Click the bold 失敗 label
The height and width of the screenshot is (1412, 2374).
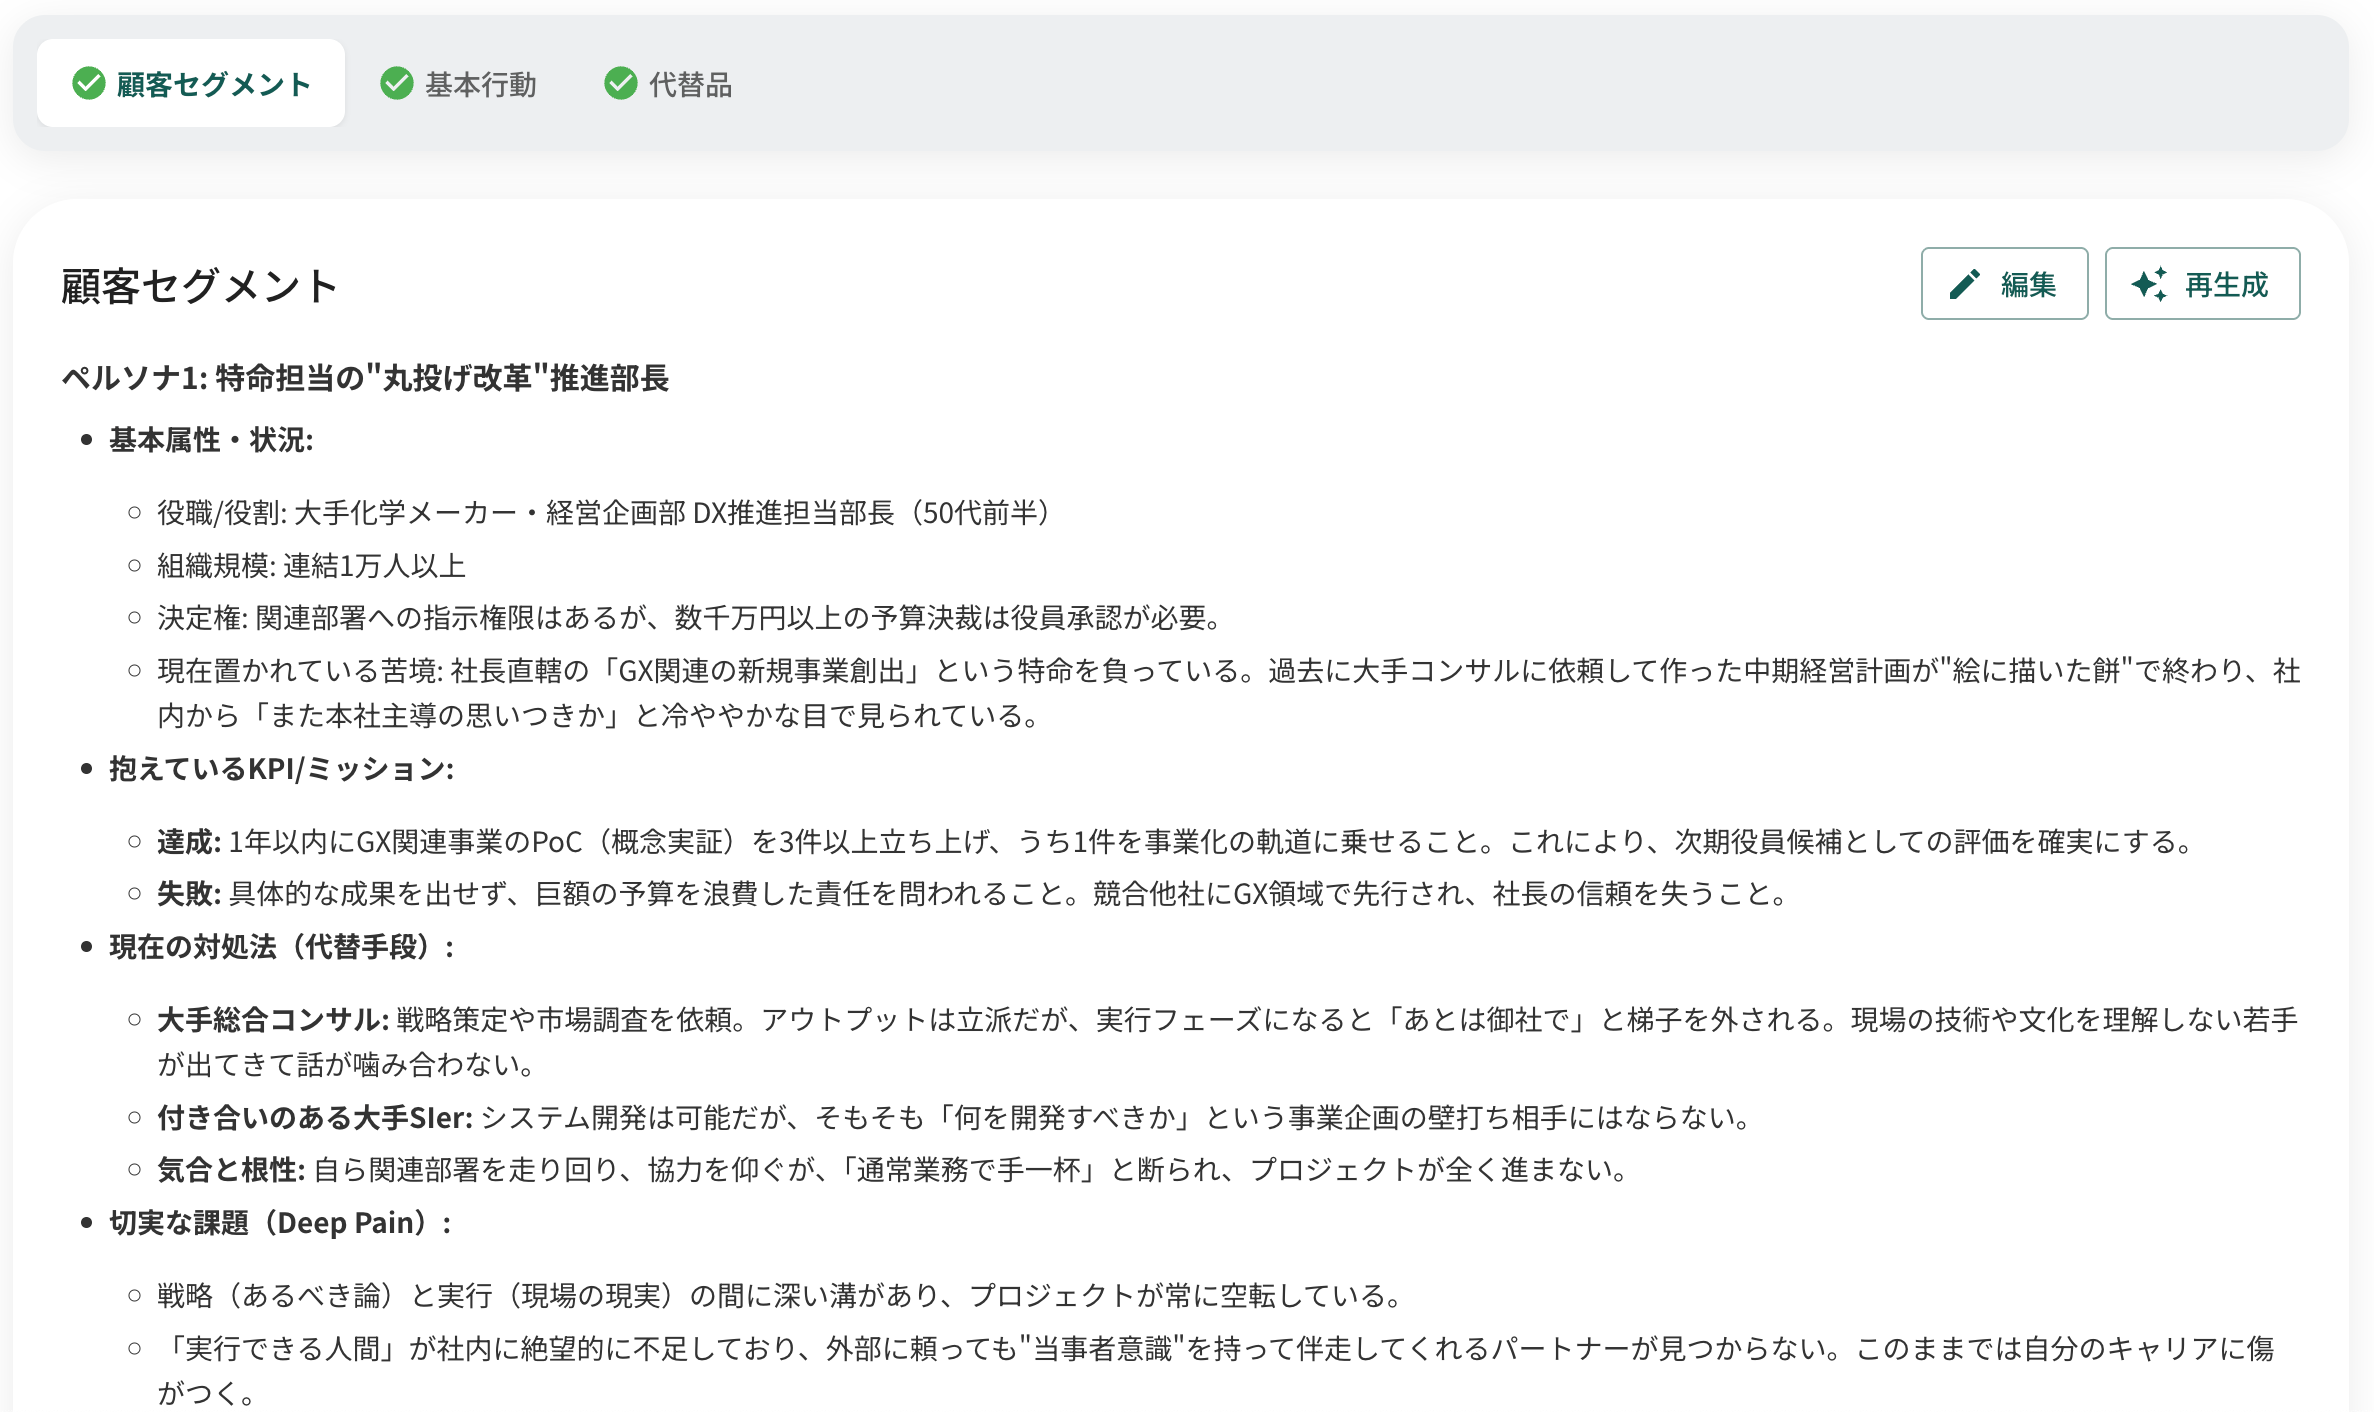coord(188,894)
